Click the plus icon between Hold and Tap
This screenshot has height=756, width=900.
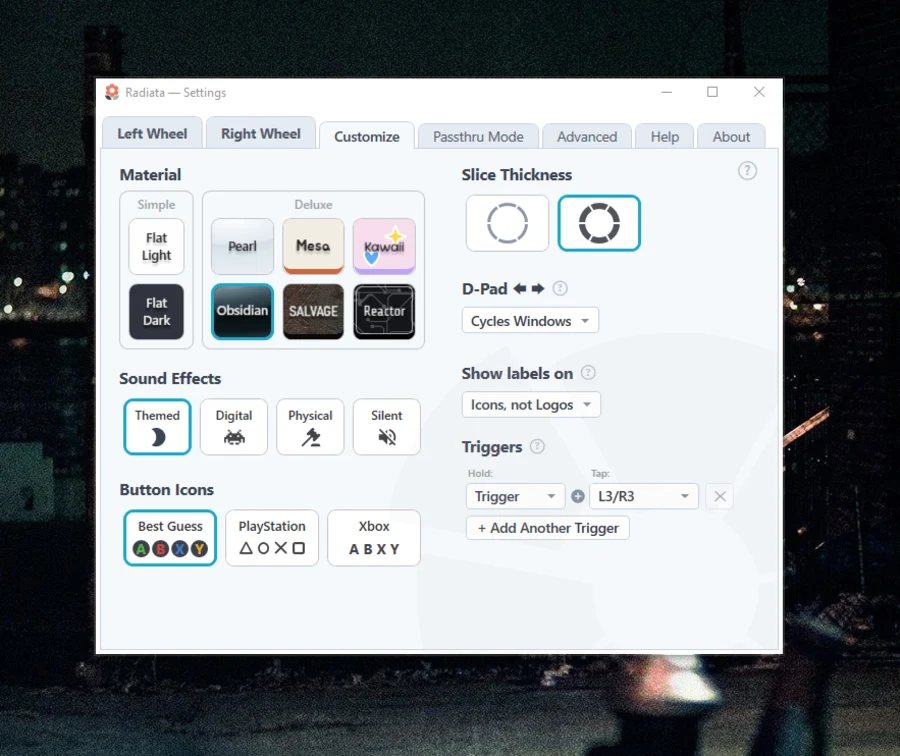tap(577, 496)
